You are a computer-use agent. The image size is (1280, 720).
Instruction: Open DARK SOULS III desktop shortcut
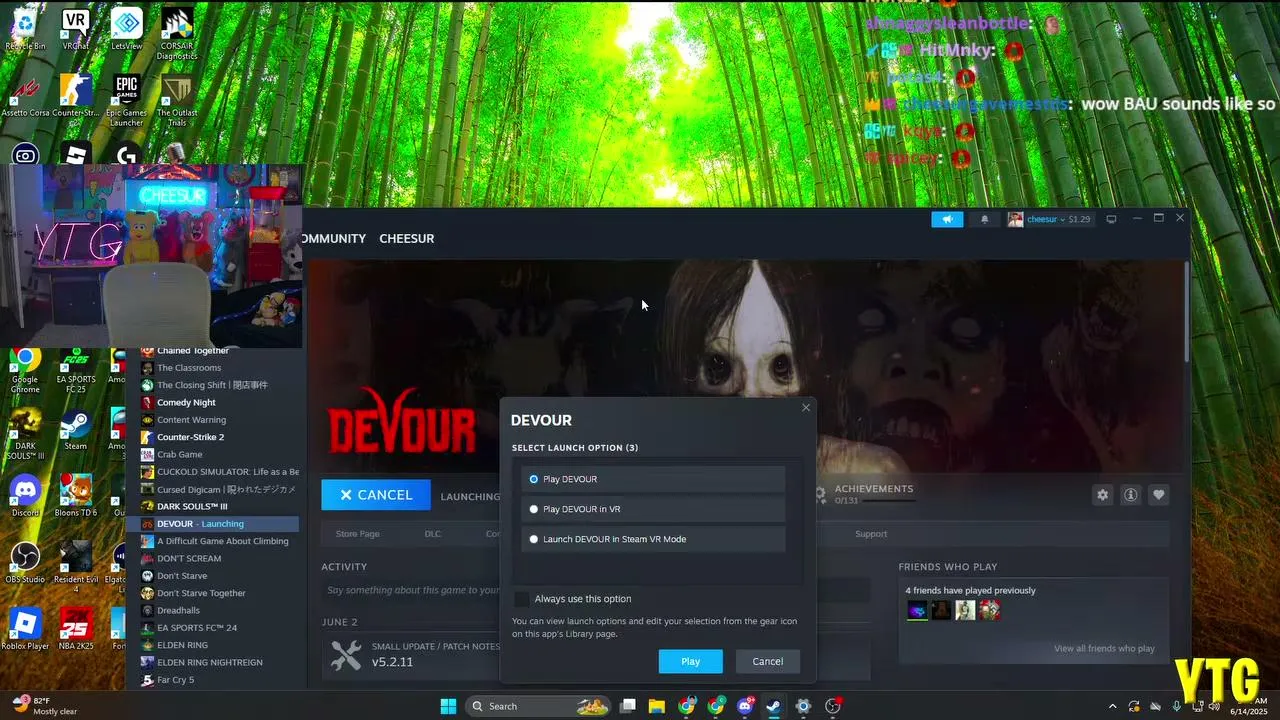pos(25,435)
